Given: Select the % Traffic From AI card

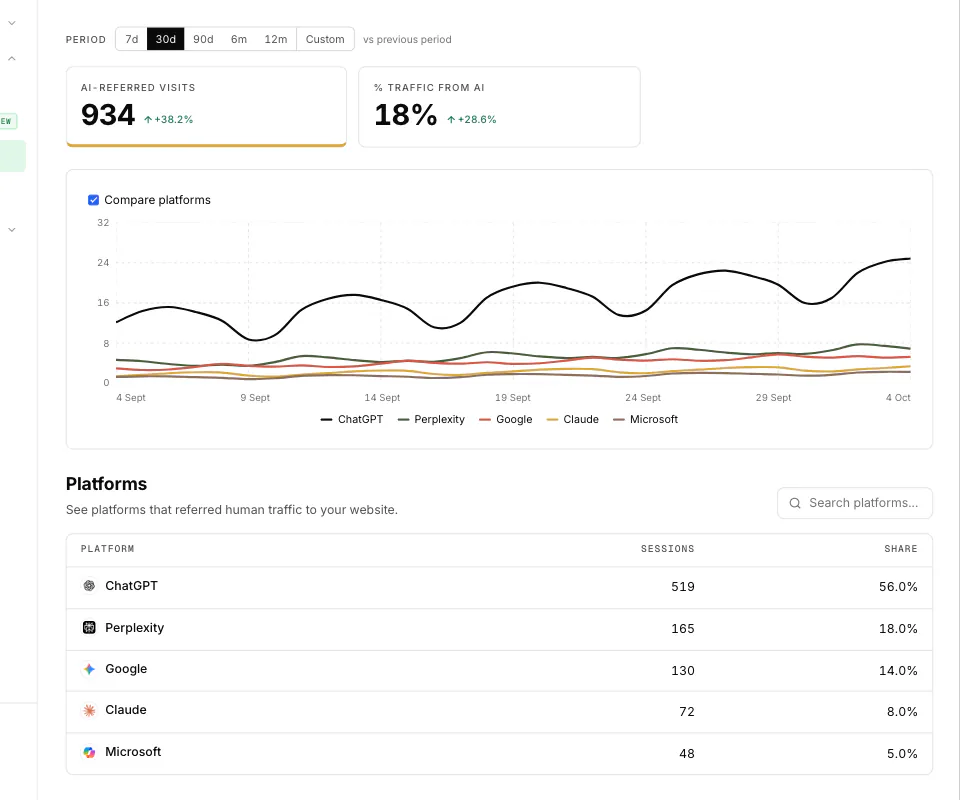Looking at the screenshot, I should click(499, 107).
